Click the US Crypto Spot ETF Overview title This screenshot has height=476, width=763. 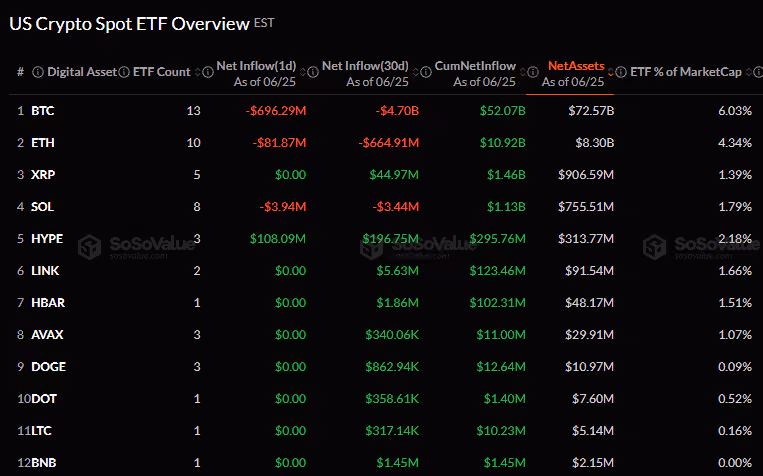[129, 24]
